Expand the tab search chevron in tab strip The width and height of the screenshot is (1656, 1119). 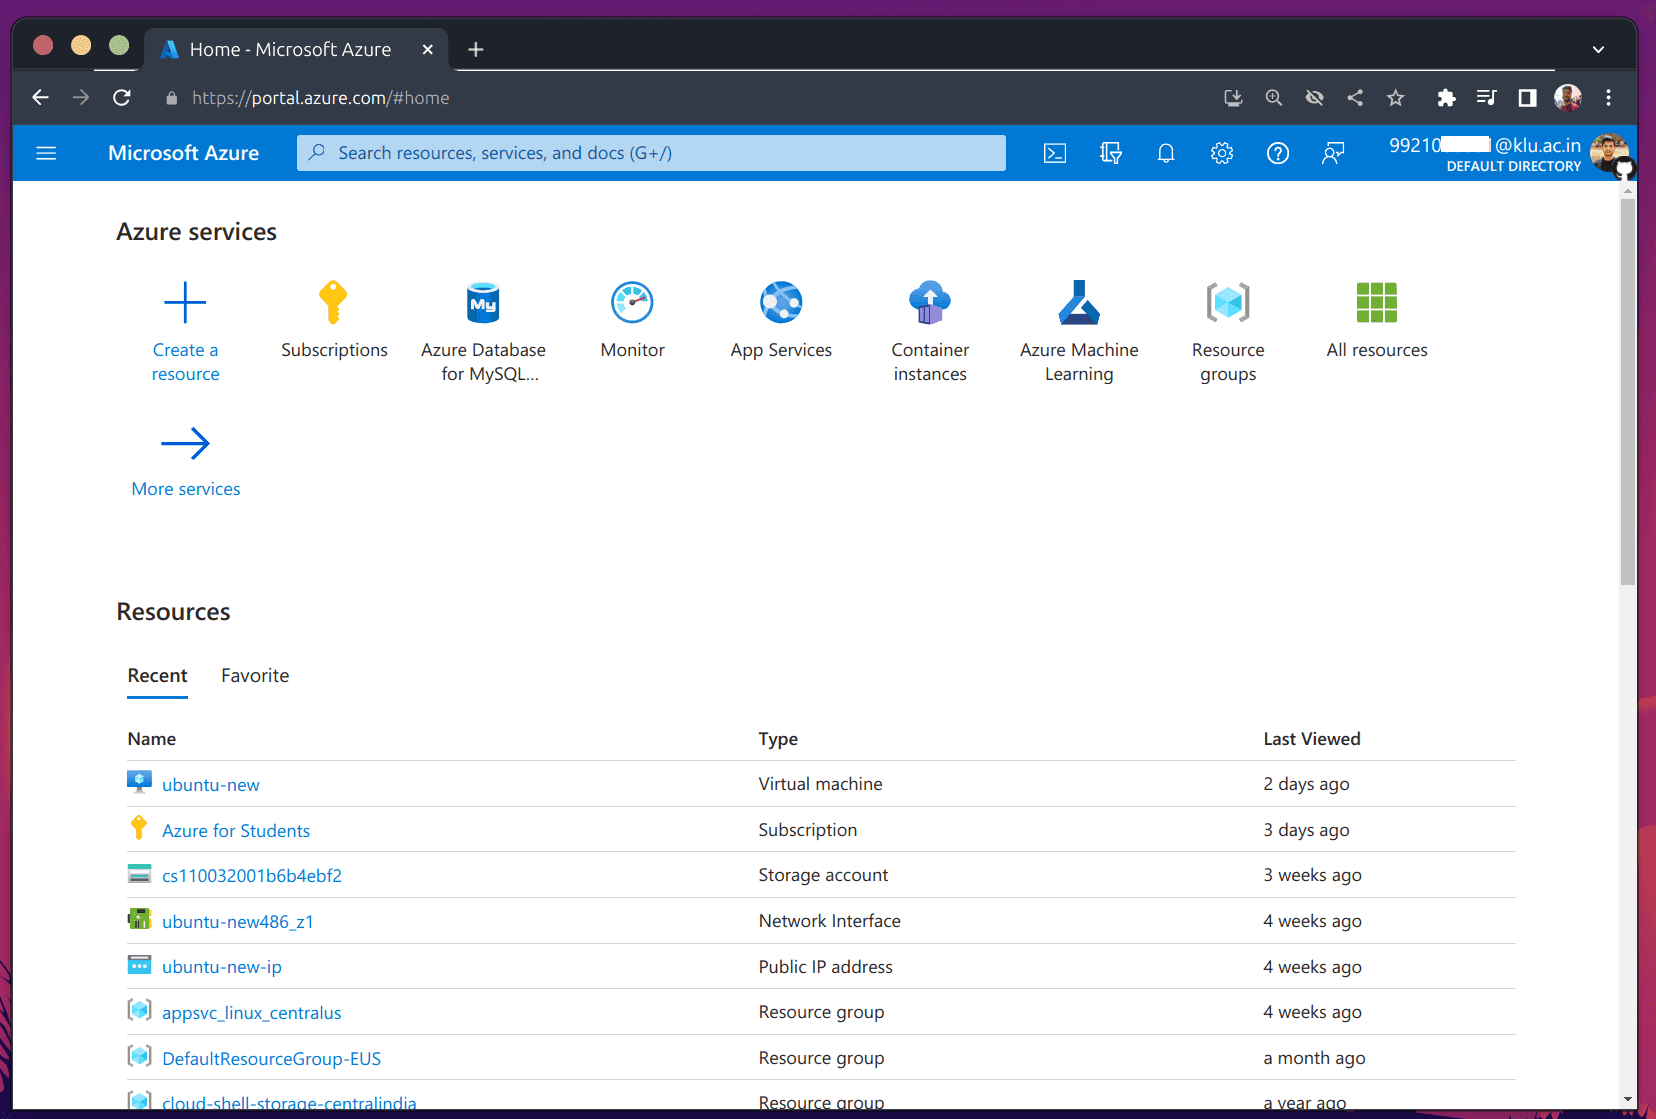tap(1598, 49)
